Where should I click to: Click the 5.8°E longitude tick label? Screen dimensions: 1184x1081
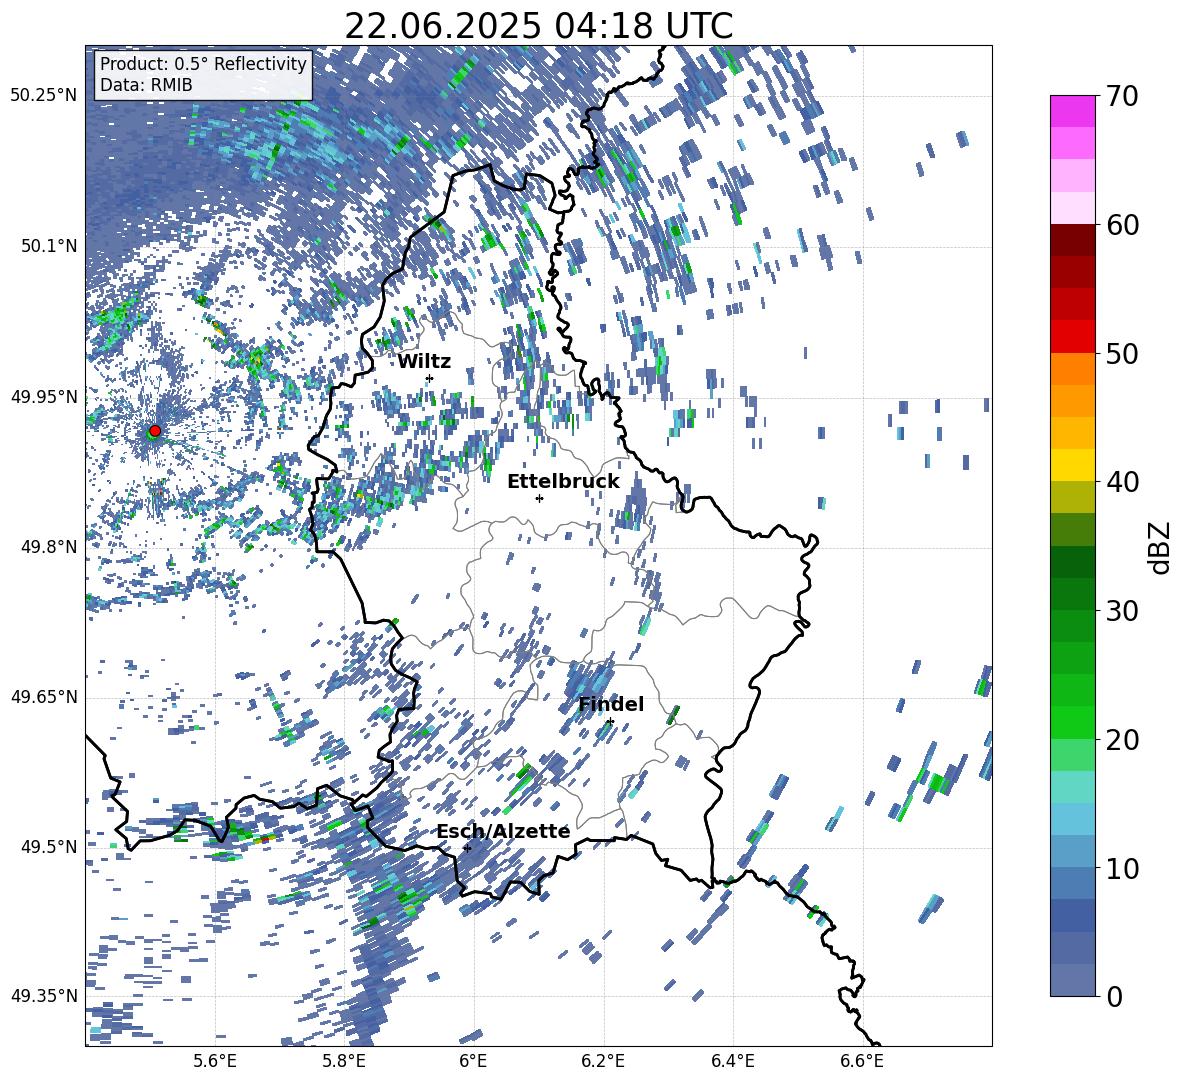pos(344,1062)
